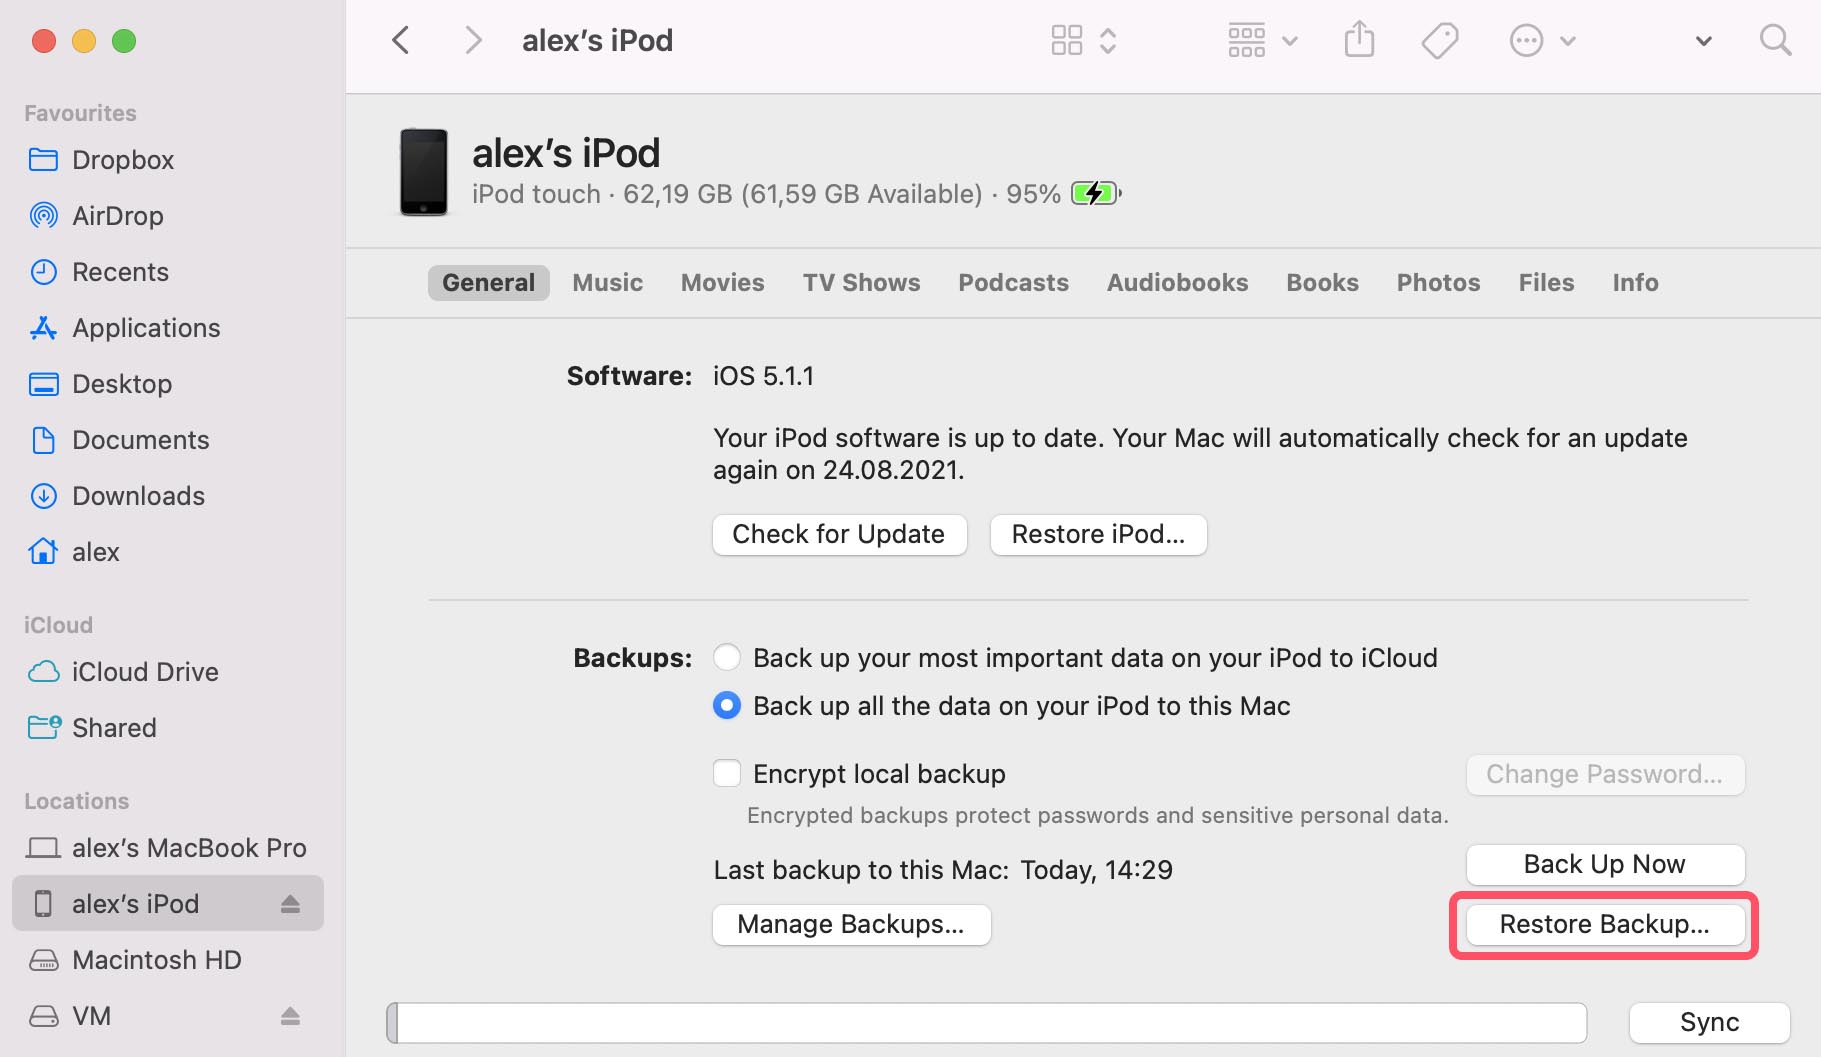
Task: Select back up to this Mac option
Action: [727, 706]
